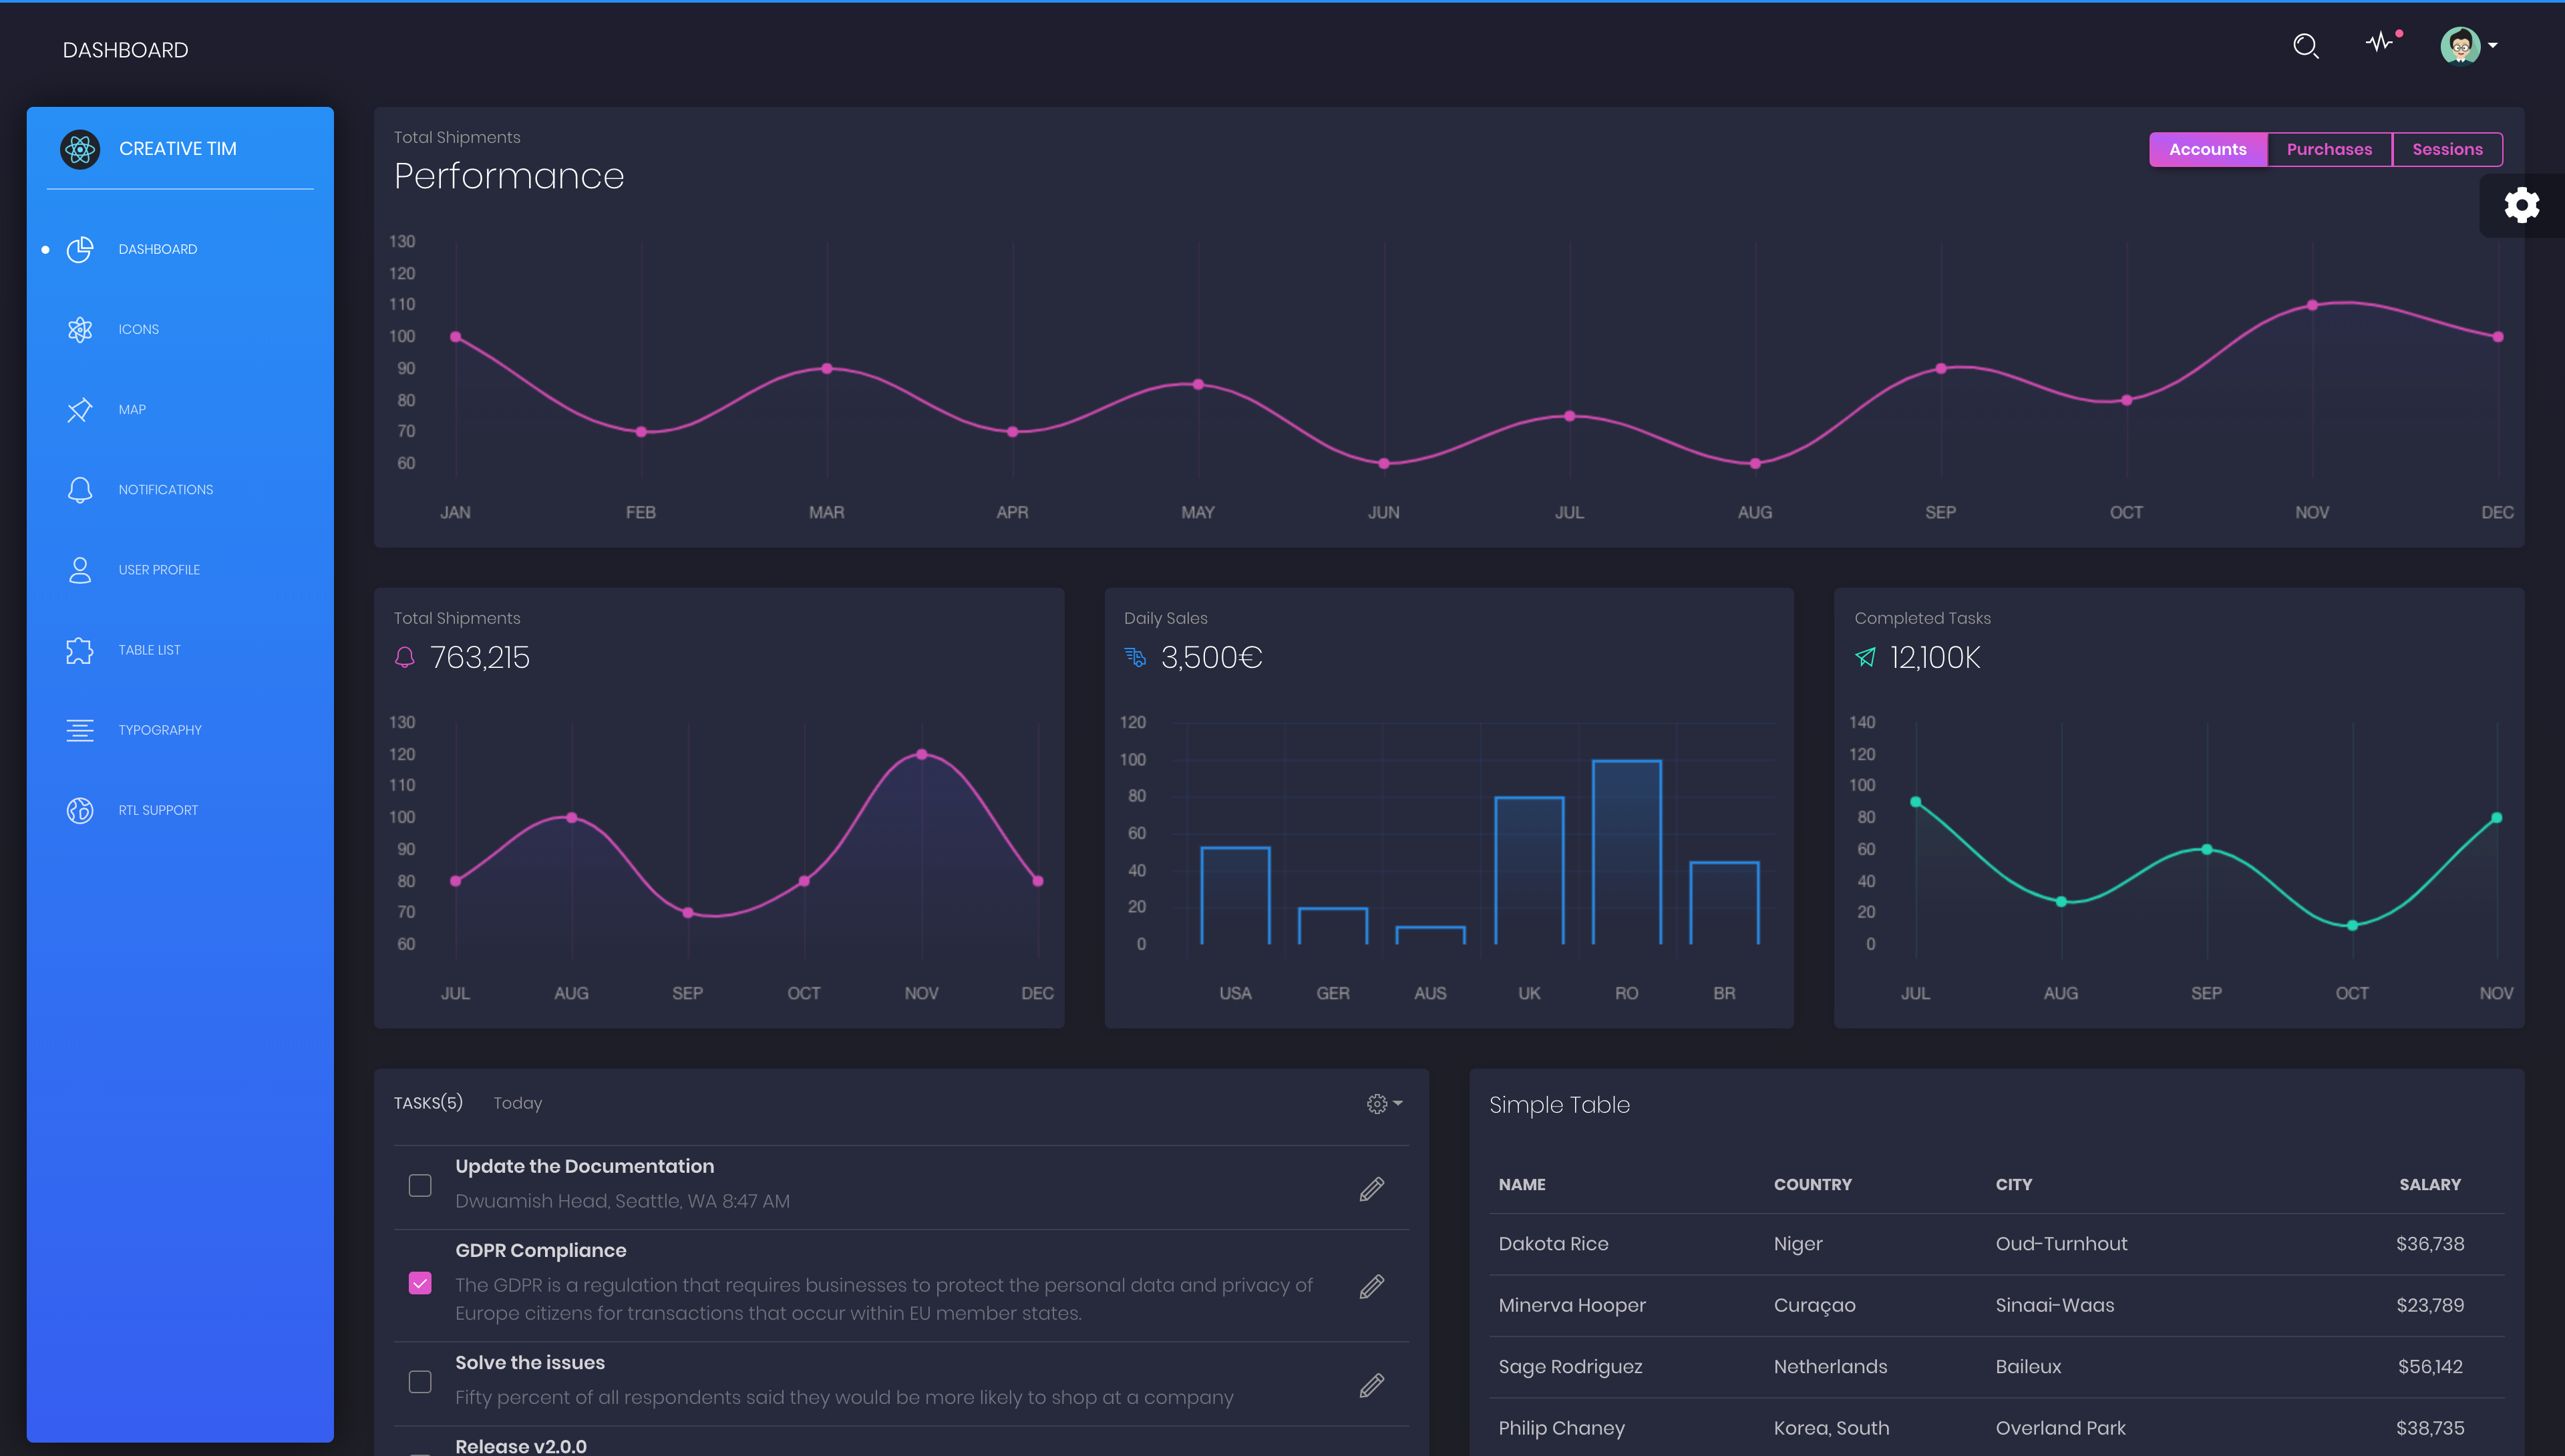Check the Solve the issues checkbox

tap(420, 1381)
